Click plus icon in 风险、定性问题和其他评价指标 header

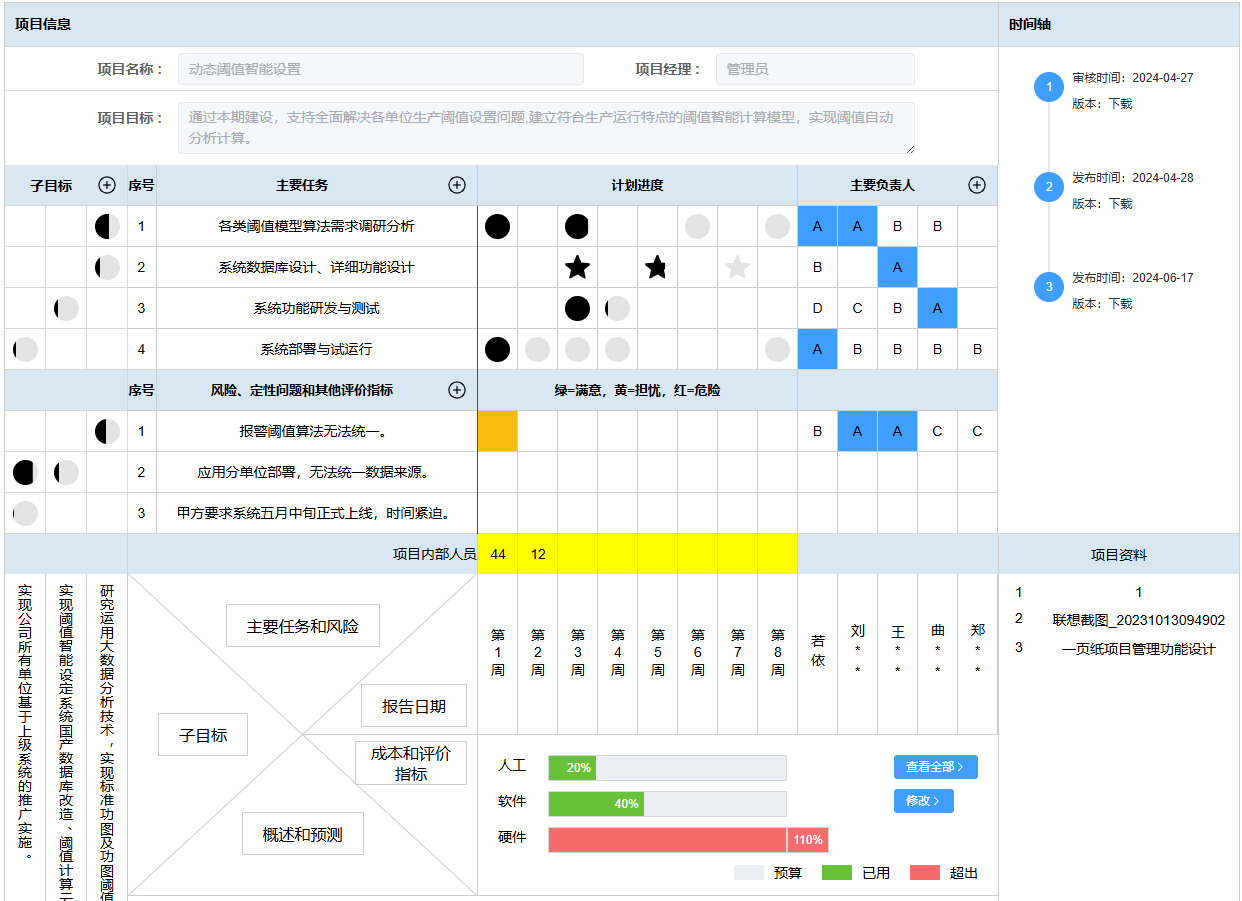tap(457, 390)
